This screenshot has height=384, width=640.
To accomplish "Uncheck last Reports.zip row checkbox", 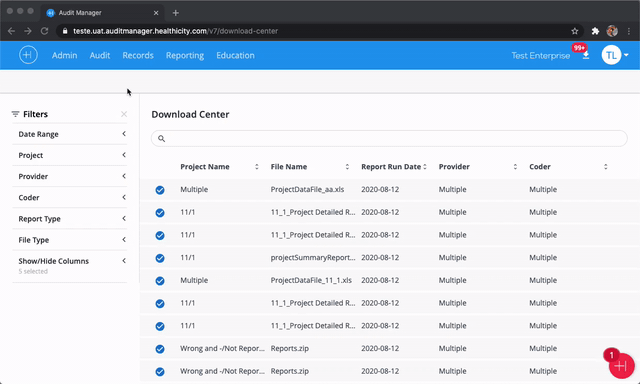I will 160,372.
